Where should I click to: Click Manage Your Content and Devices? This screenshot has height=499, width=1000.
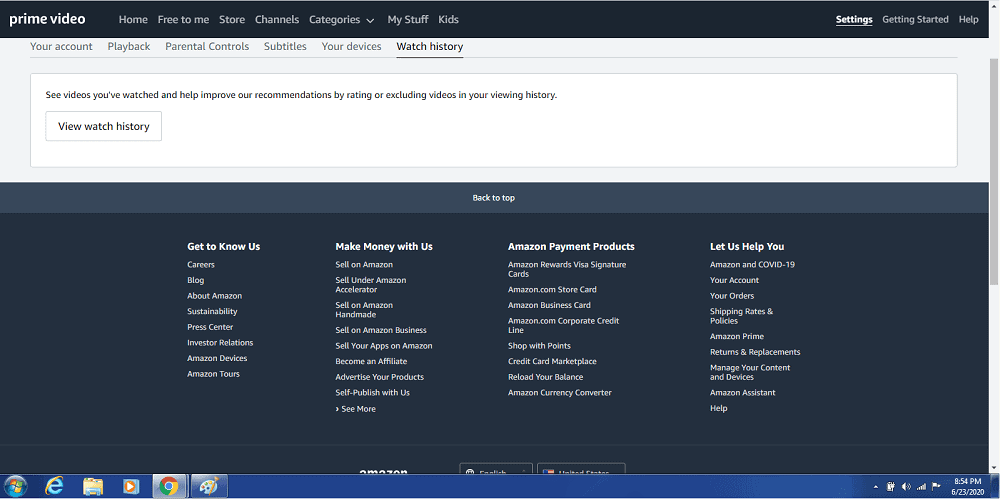(750, 373)
